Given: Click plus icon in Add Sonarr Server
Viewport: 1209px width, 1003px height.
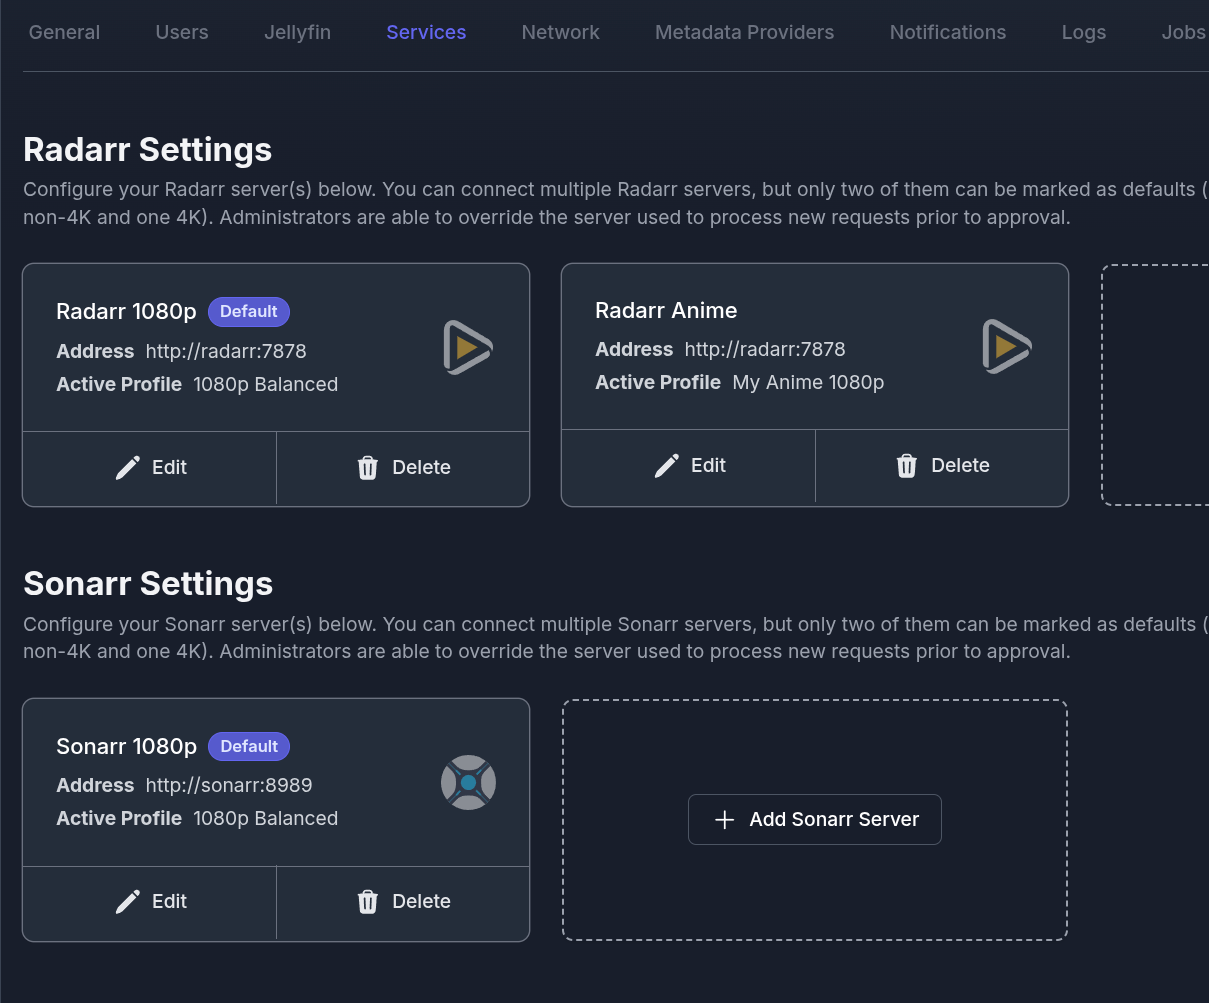Looking at the screenshot, I should pyautogui.click(x=725, y=820).
